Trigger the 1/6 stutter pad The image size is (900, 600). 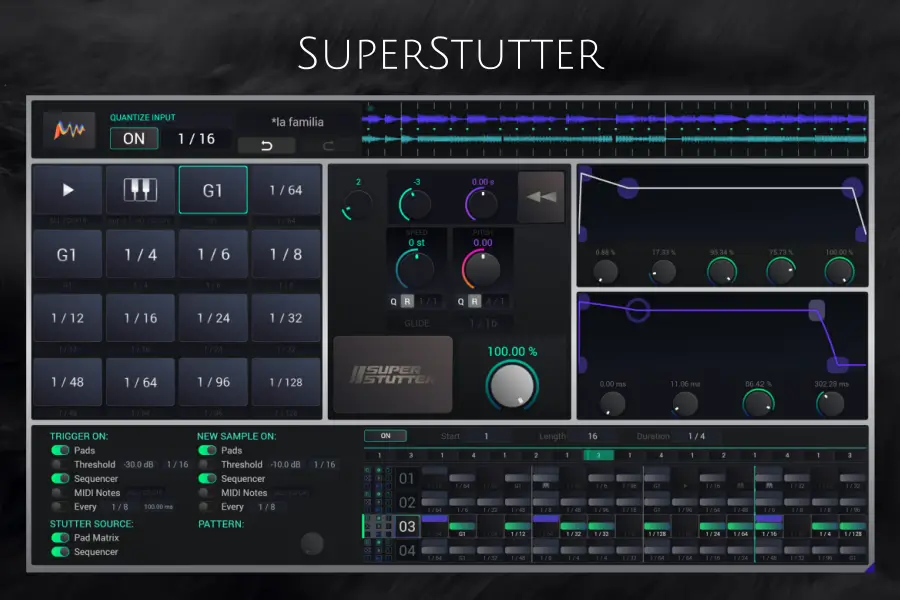[x=213, y=254]
